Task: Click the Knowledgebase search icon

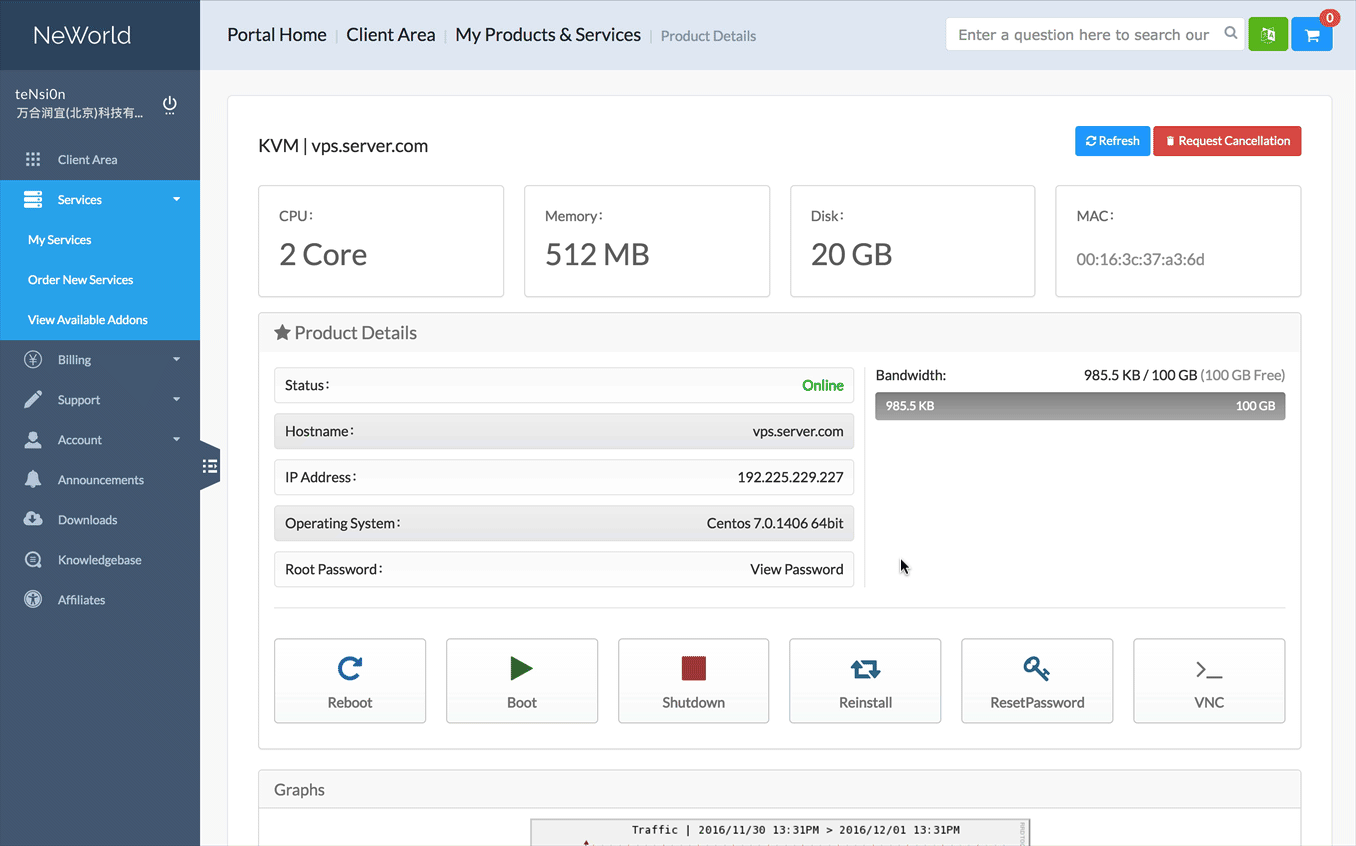Action: pos(33,559)
